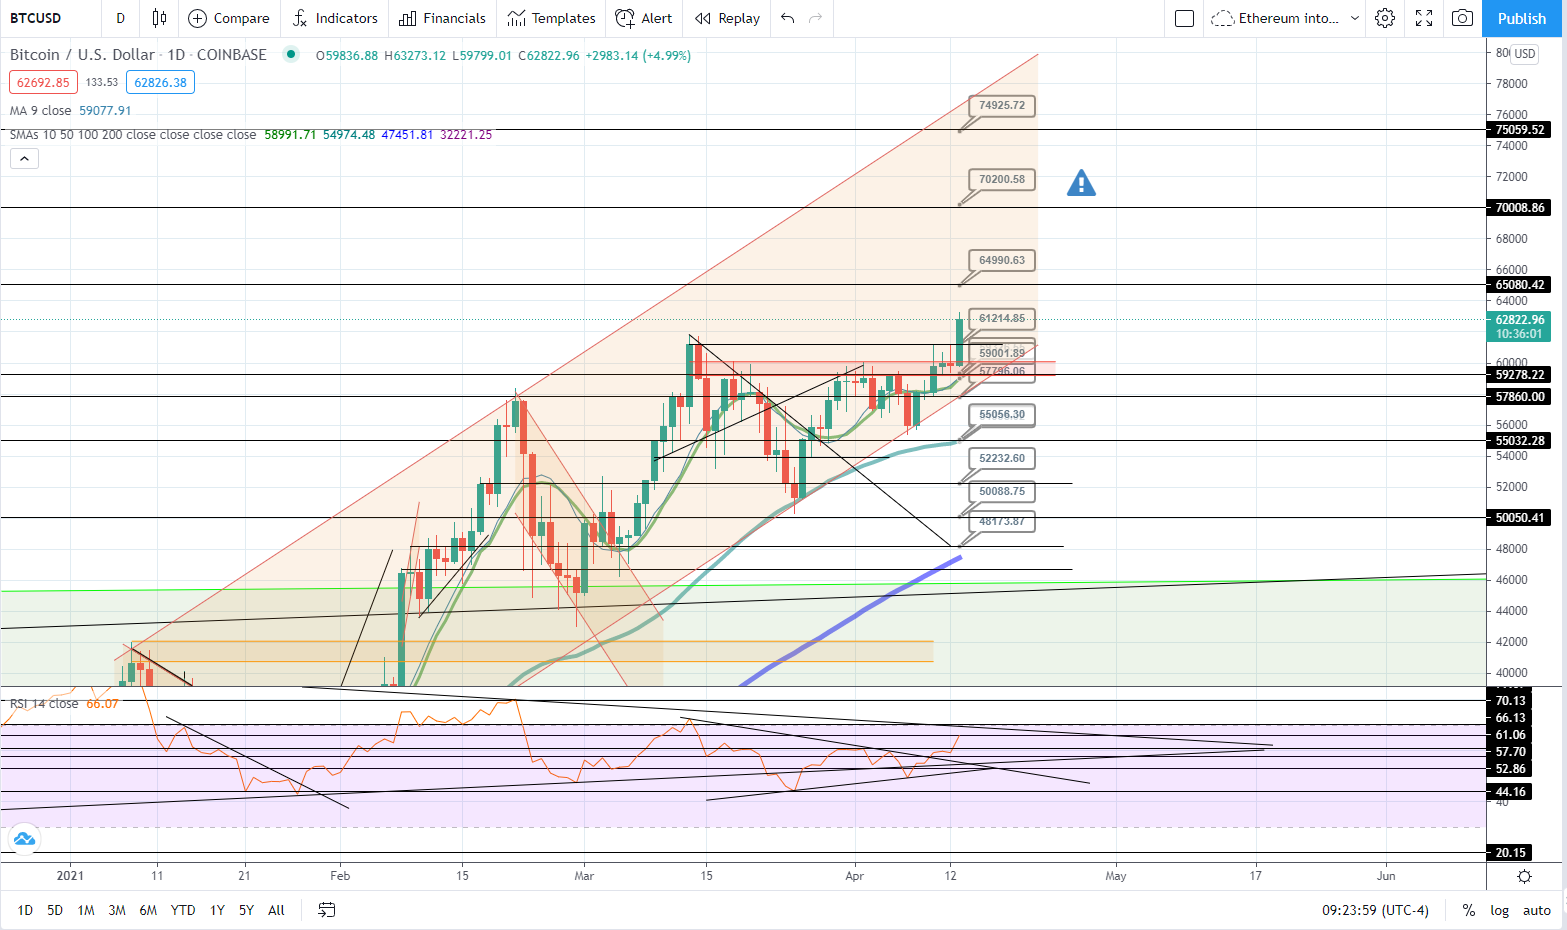Select the 3M time range

[117, 910]
